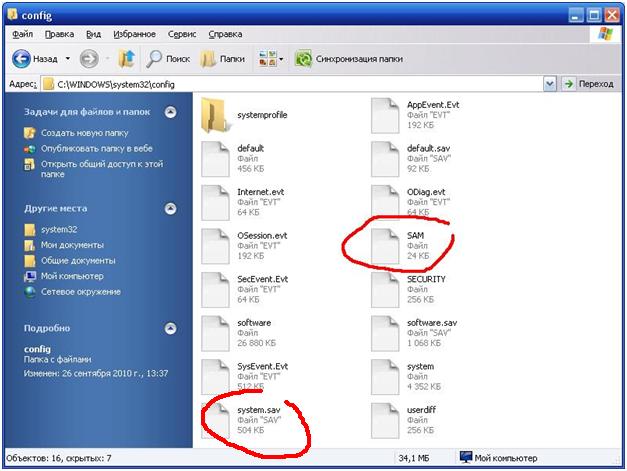Open the Поиск search tool
Screen dimensions: 627x471
coord(168,59)
